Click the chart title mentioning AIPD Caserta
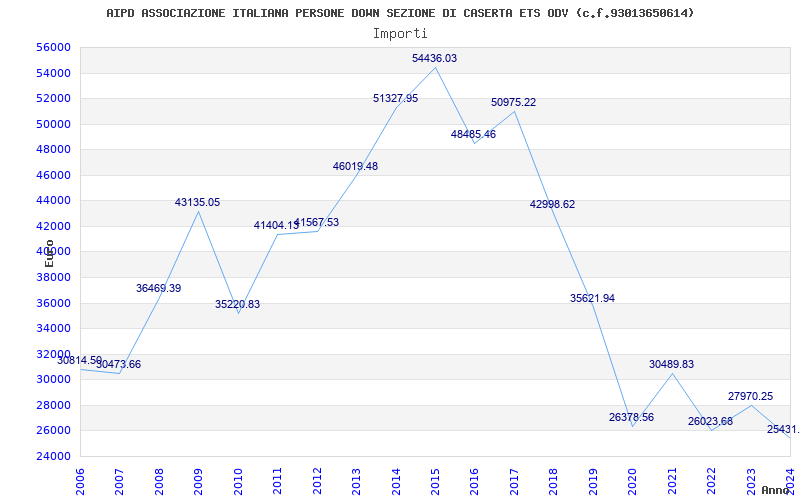Viewport: 800px width, 500px height. 400,13
